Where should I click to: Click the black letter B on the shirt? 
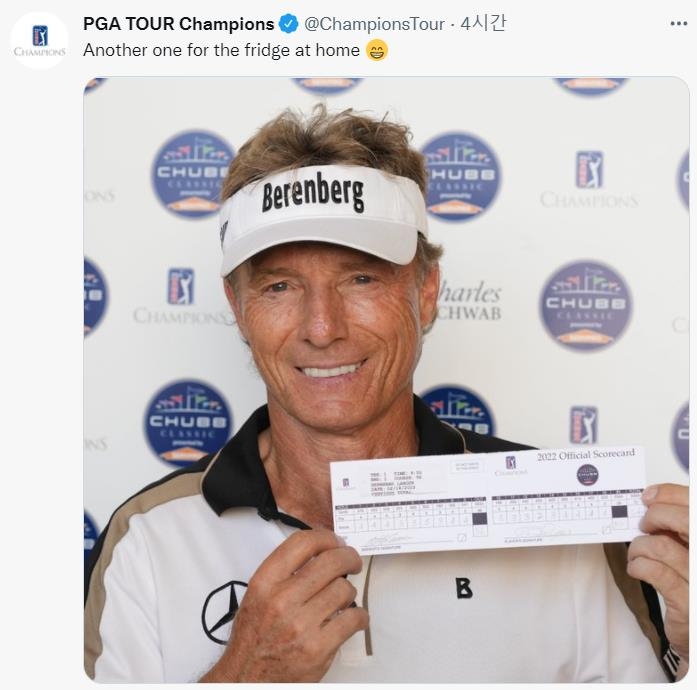tap(464, 588)
